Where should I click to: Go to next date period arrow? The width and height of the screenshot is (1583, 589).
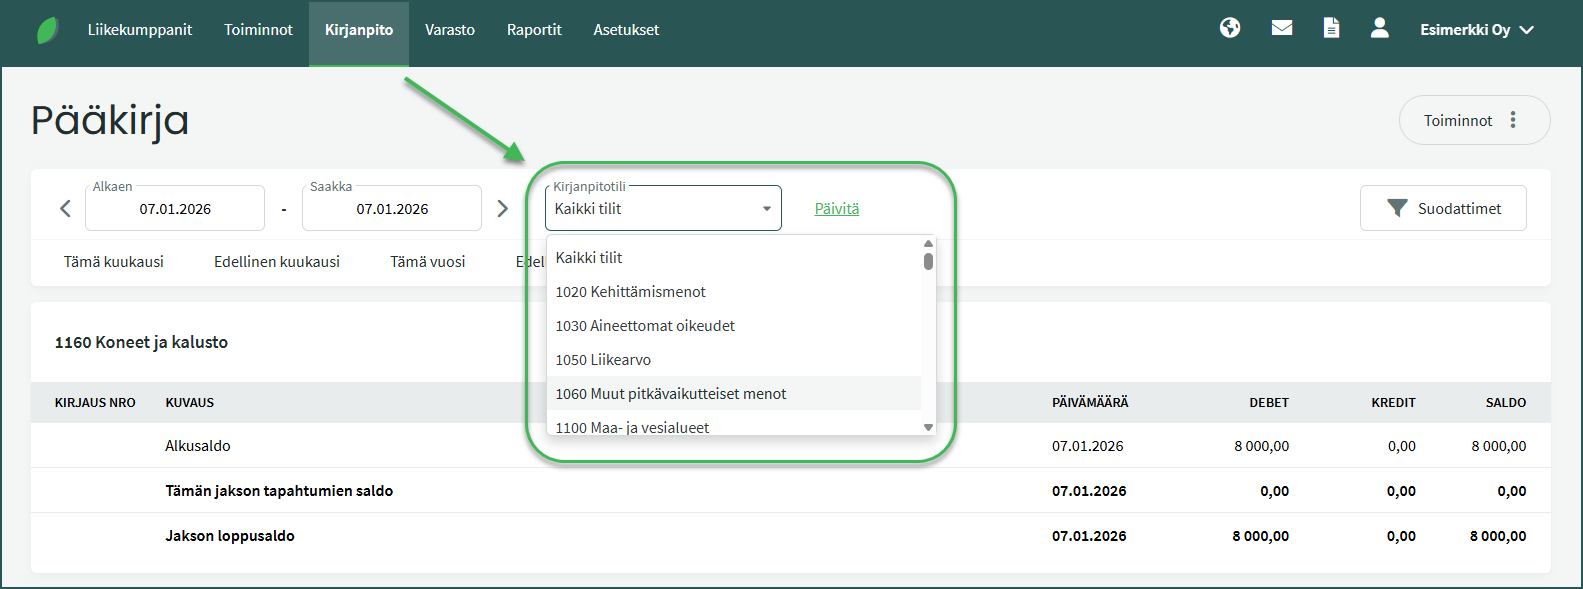[x=503, y=208]
